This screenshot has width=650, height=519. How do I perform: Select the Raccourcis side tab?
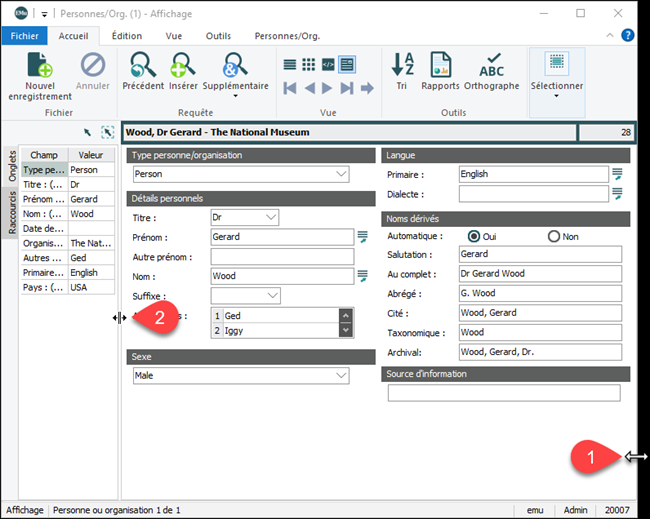click(11, 213)
